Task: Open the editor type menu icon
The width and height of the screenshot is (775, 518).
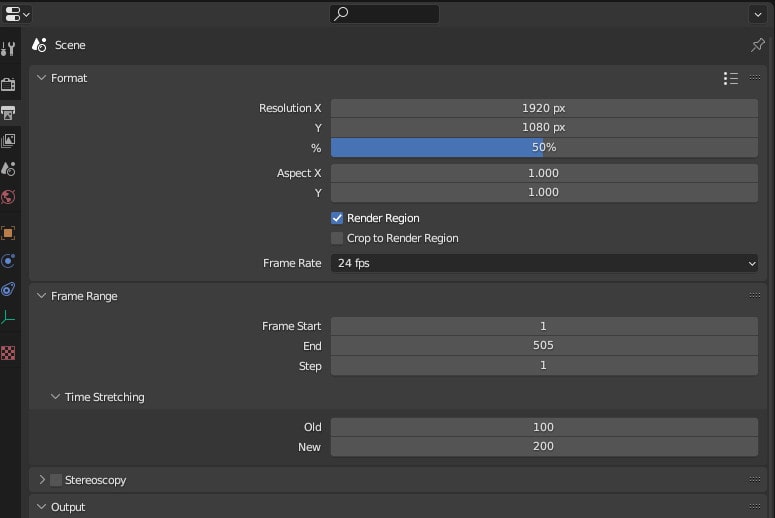Action: coord(16,14)
